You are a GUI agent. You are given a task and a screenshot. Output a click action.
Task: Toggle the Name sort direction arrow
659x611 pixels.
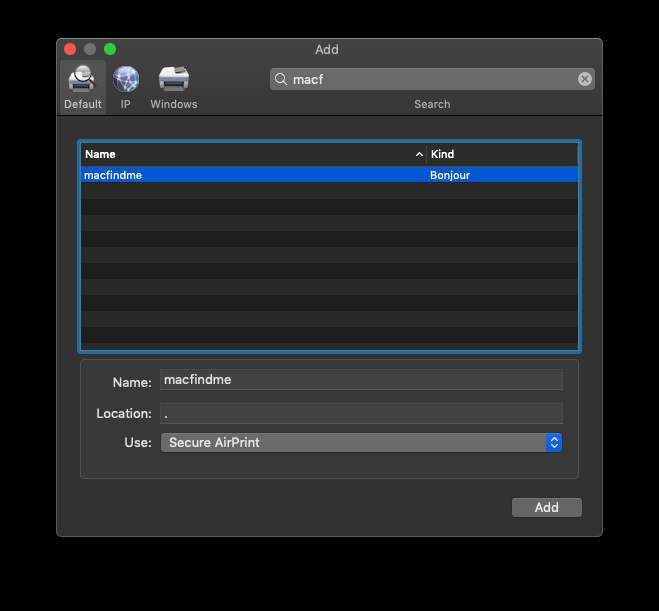coord(419,154)
